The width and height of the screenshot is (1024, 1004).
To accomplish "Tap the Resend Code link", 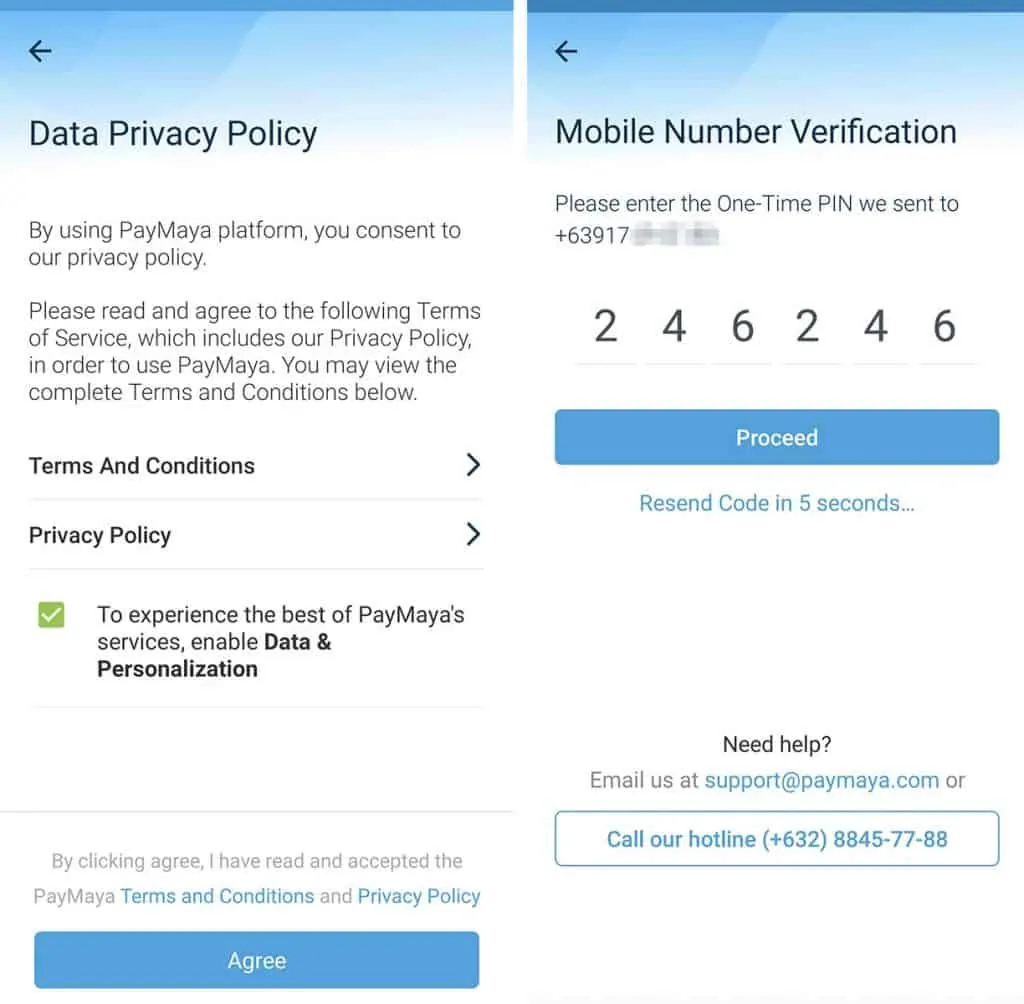I will pos(776,503).
